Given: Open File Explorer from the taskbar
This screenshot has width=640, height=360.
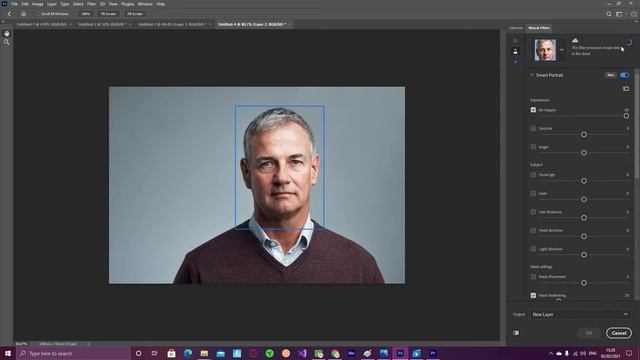Looking at the screenshot, I should (204, 353).
